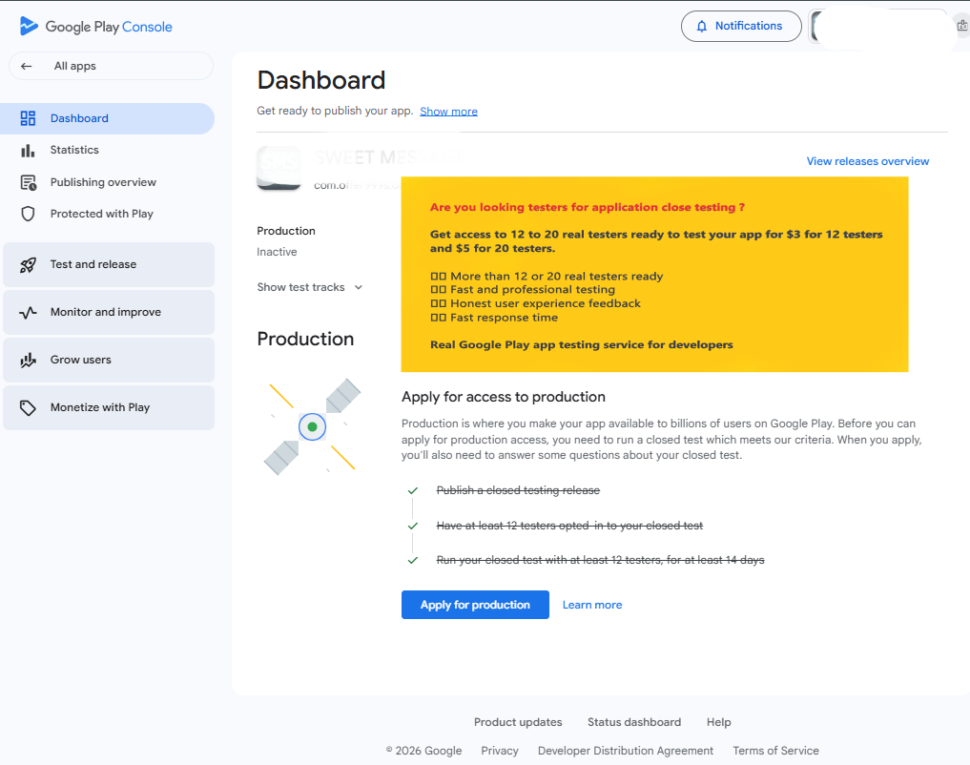
Task: Open Developer Distribution Agreement link
Action: 625,751
